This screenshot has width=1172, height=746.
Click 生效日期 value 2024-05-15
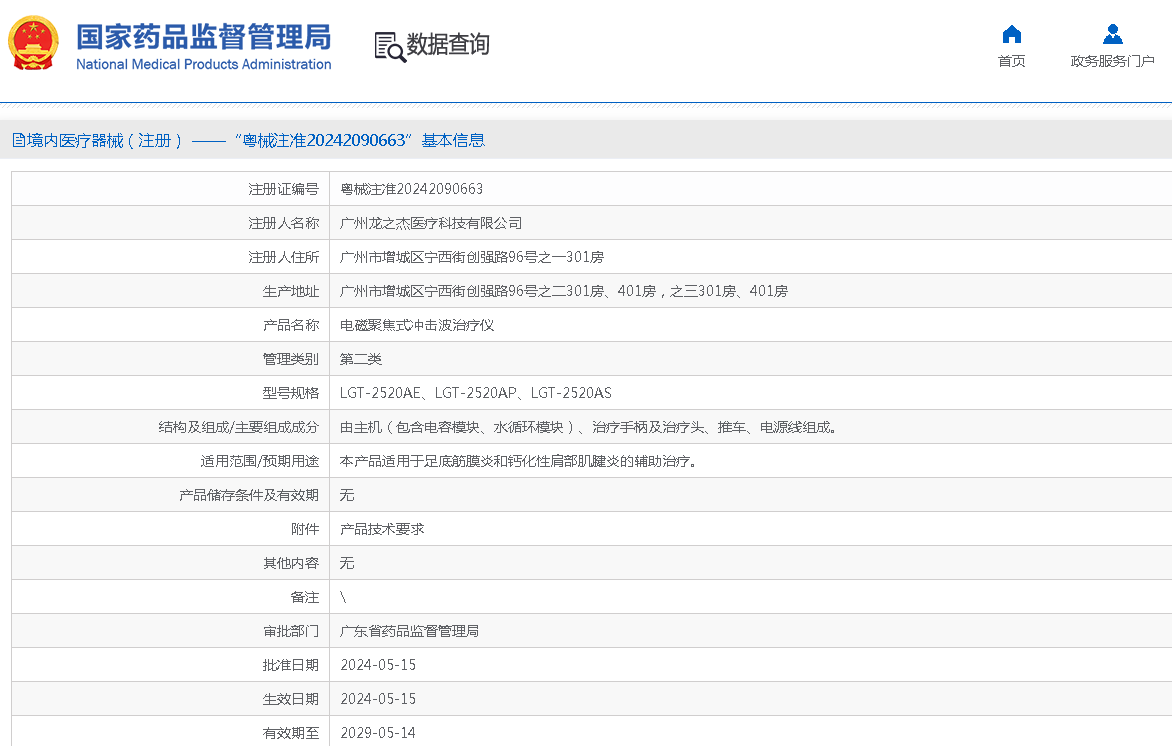click(x=378, y=699)
